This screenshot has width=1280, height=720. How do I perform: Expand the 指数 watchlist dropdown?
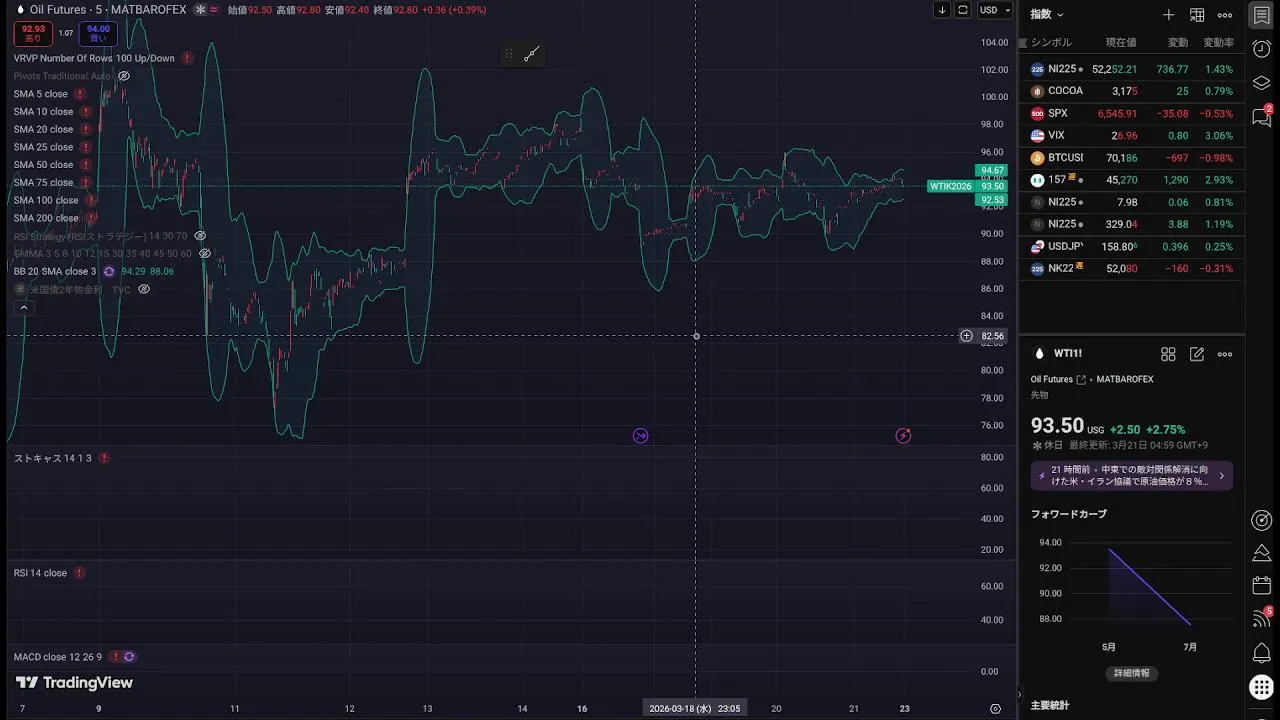[x=1047, y=15]
